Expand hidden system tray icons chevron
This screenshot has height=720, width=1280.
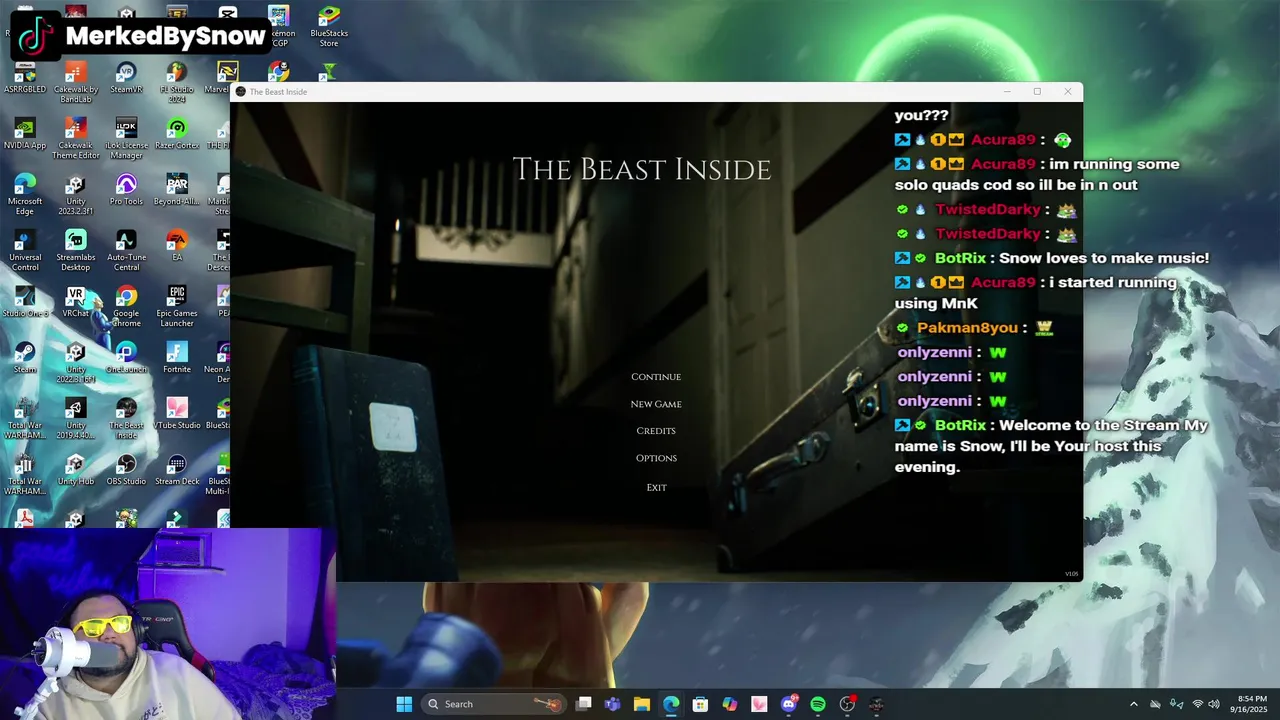coord(1133,704)
